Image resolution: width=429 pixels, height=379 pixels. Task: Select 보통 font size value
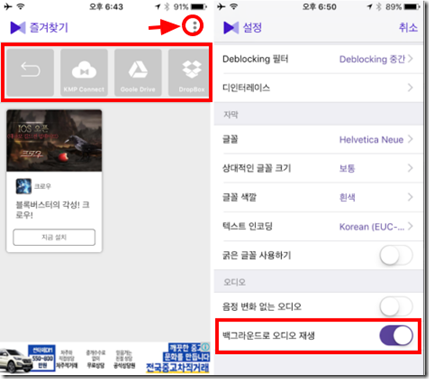tap(347, 168)
